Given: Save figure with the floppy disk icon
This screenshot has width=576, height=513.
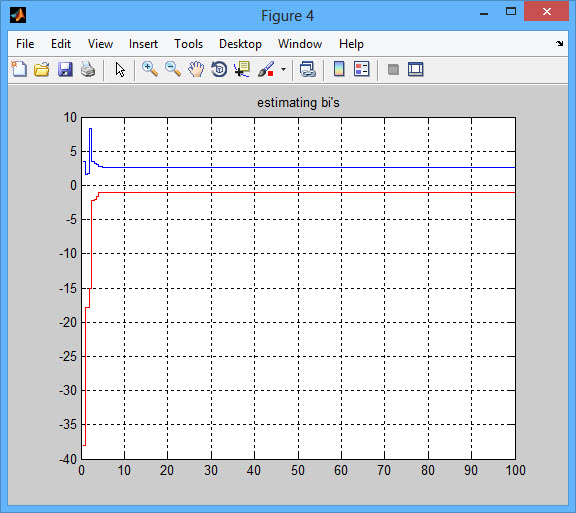Looking at the screenshot, I should coord(65,69).
